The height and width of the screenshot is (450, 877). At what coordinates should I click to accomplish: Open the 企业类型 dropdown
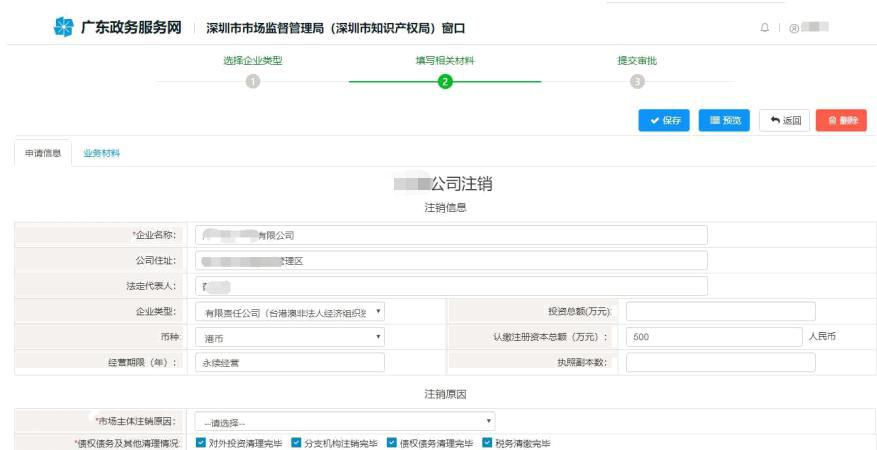coord(290,312)
